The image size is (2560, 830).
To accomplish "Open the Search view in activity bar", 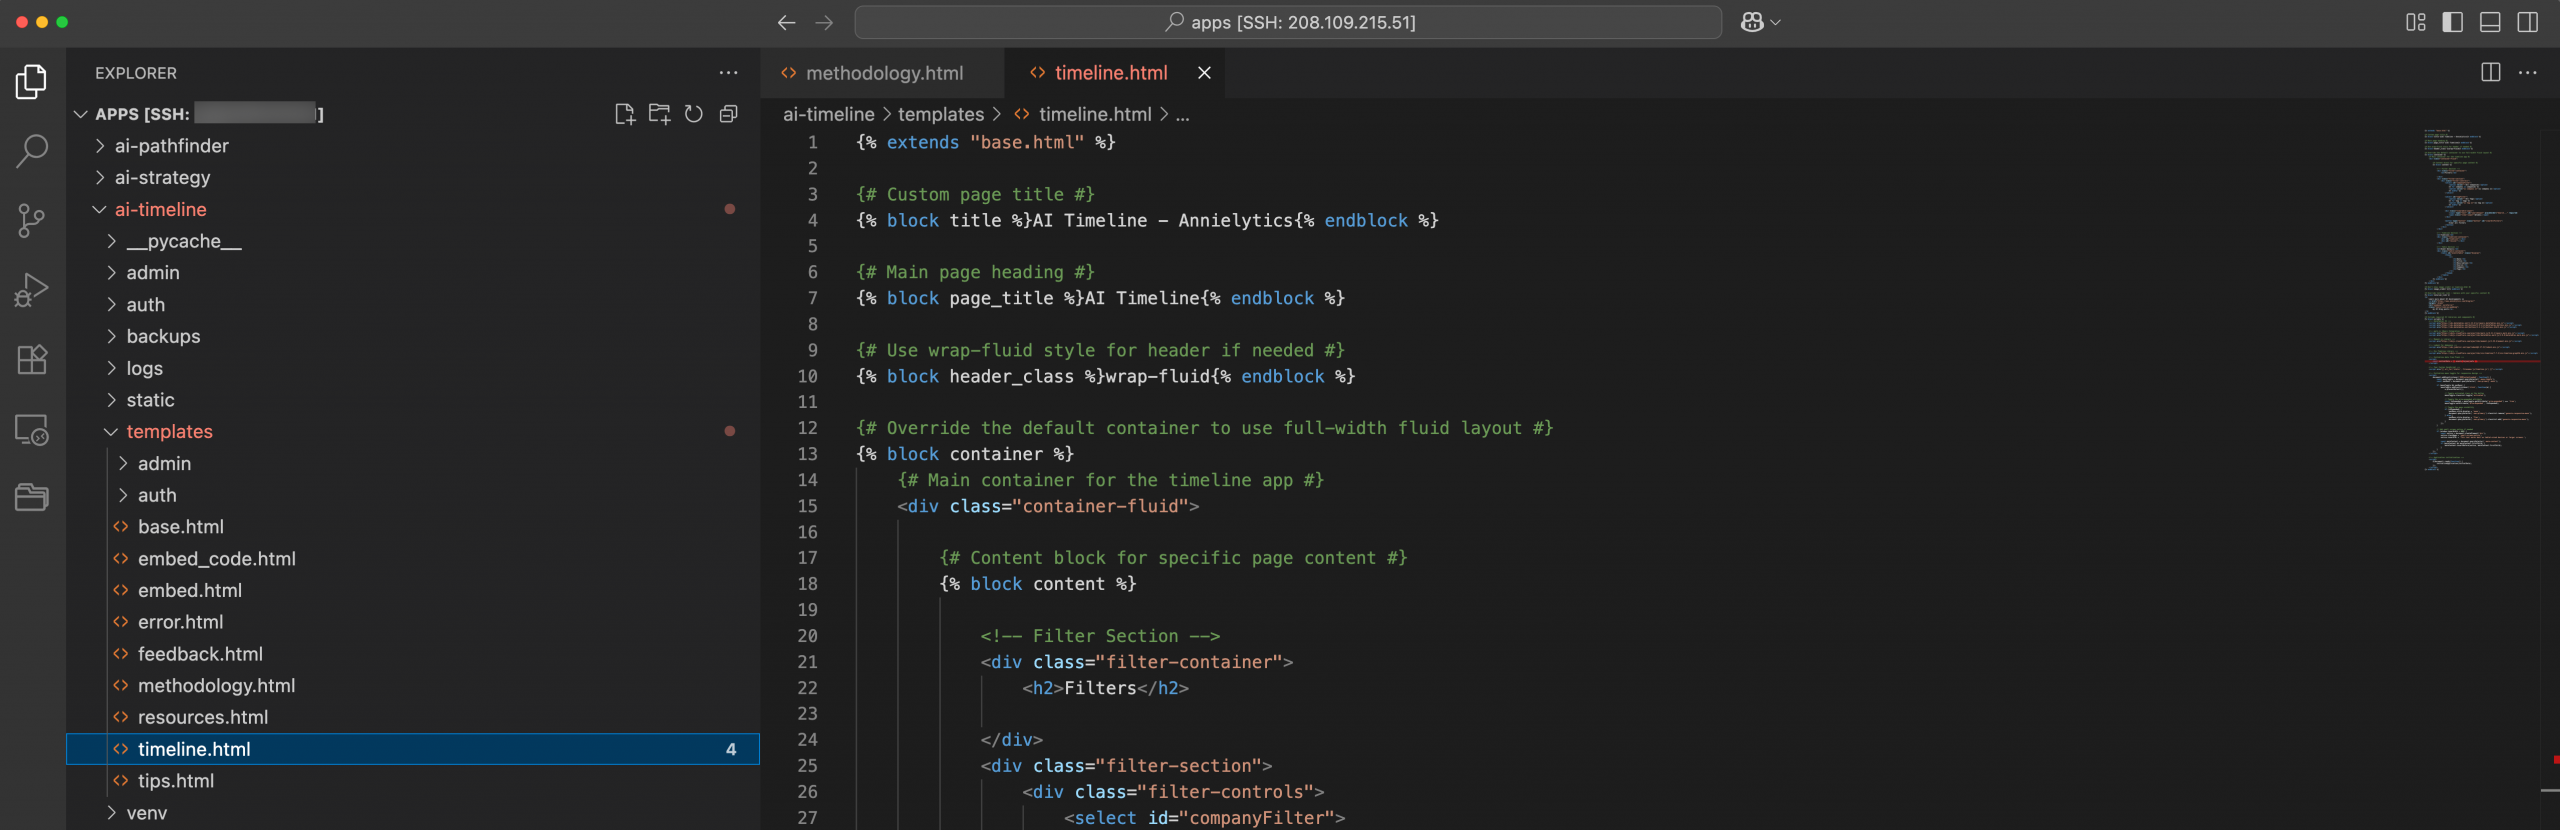I will [x=32, y=151].
